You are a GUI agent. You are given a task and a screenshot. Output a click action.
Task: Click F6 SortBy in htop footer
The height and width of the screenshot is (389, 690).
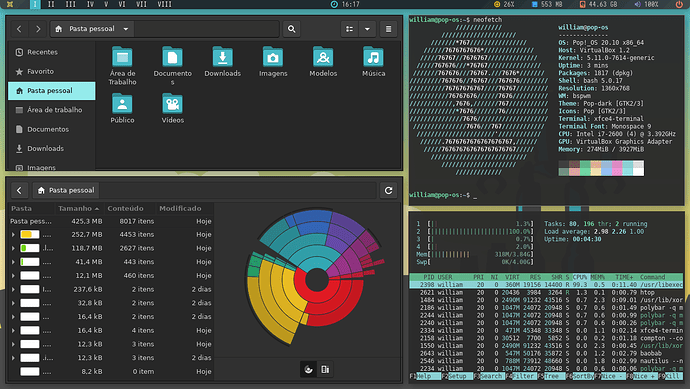click(x=580, y=377)
